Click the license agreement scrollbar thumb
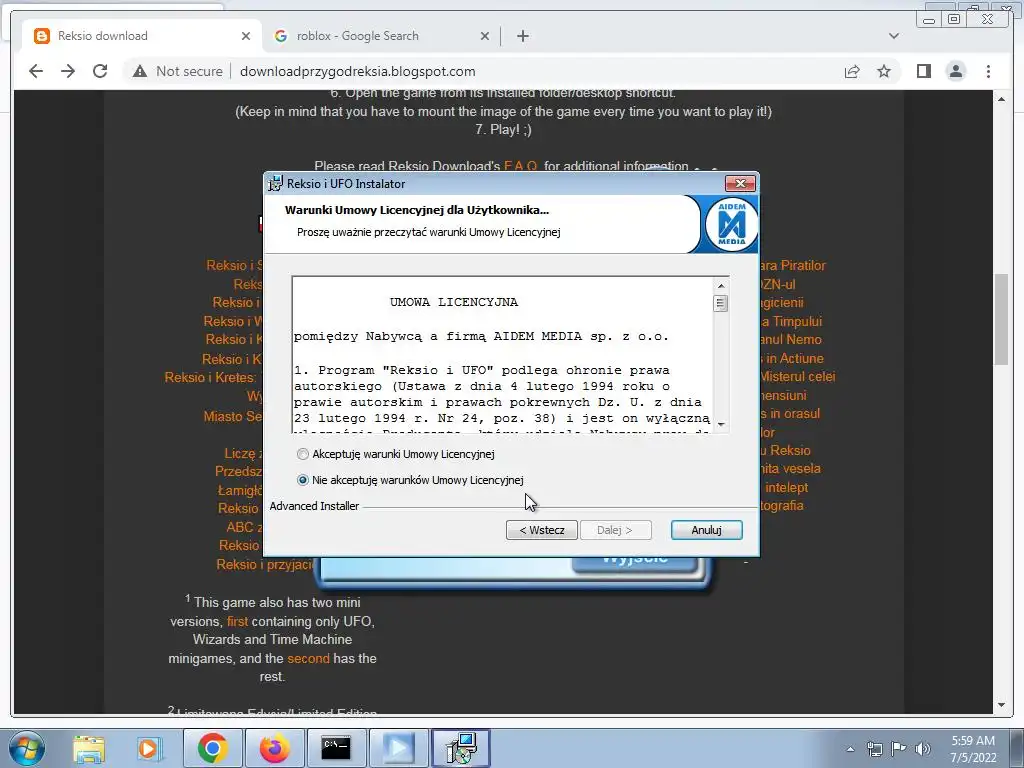 721,304
